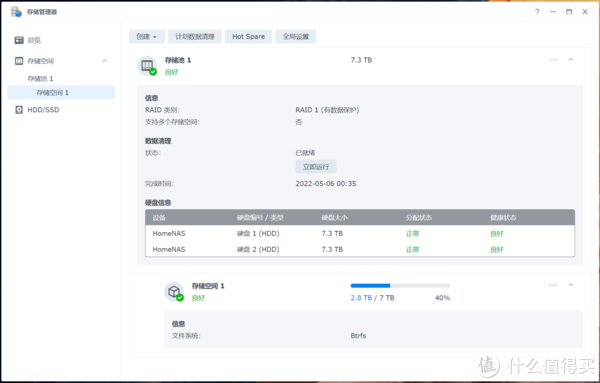This screenshot has width=600, height=383.
Task: Click 立即运行 run now button
Action: point(316,166)
